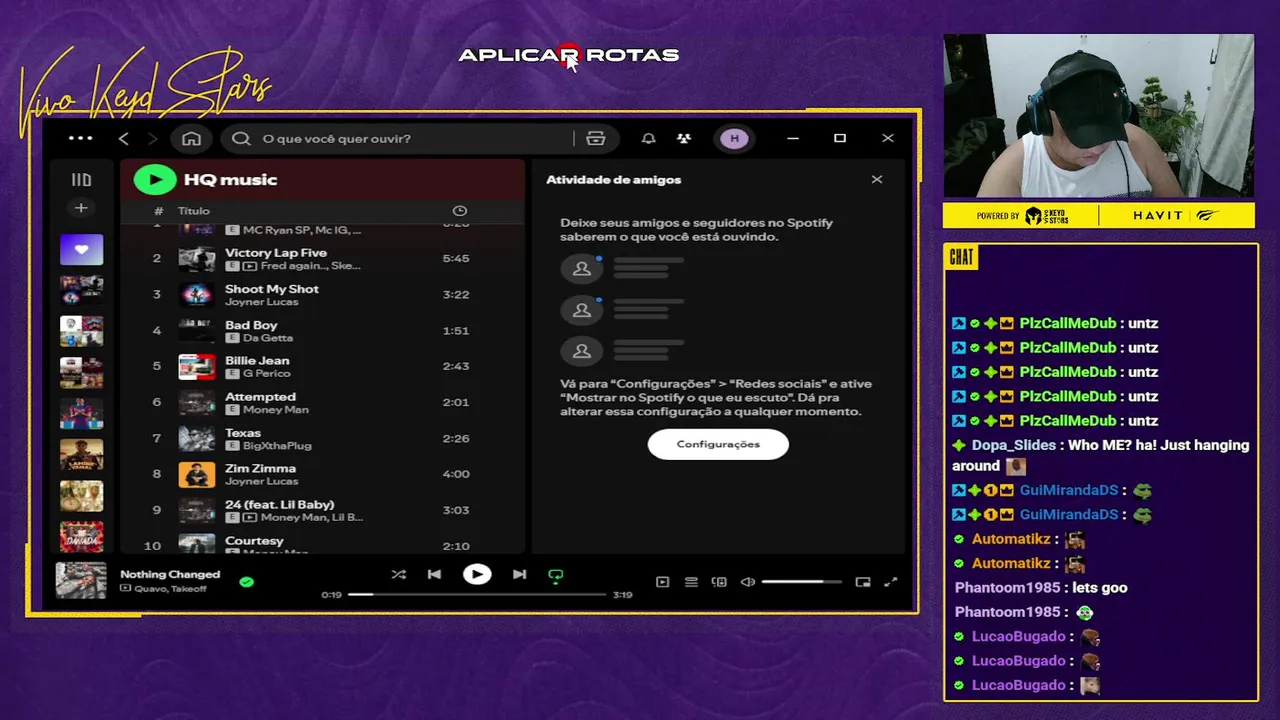Screen dimensions: 1280x720
Task: Skip to the previous track
Action: pyautogui.click(x=434, y=574)
